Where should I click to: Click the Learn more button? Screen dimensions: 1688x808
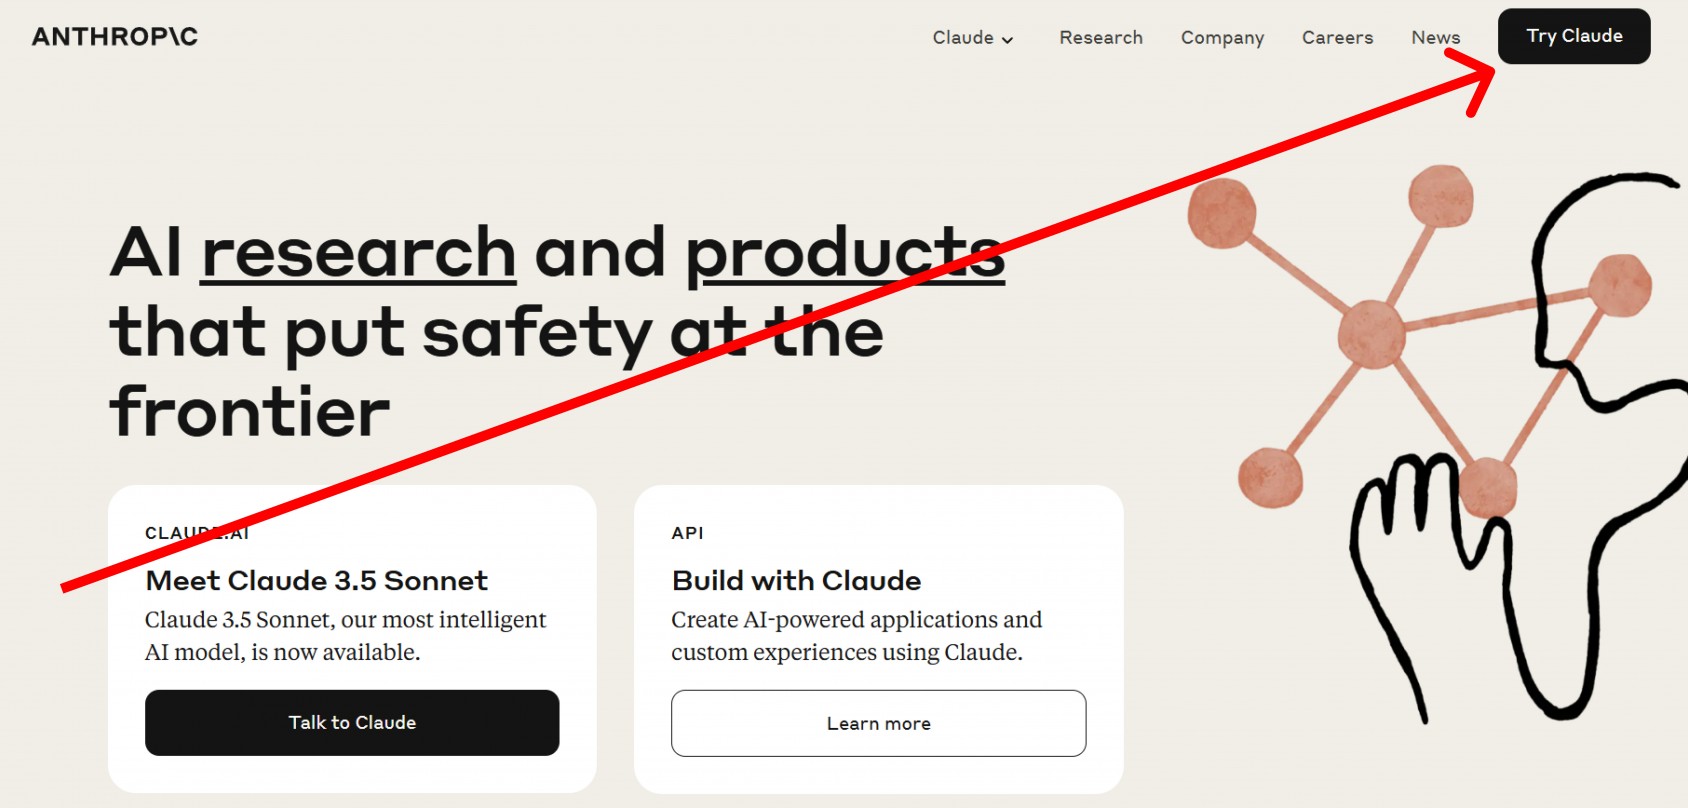pyautogui.click(x=878, y=723)
